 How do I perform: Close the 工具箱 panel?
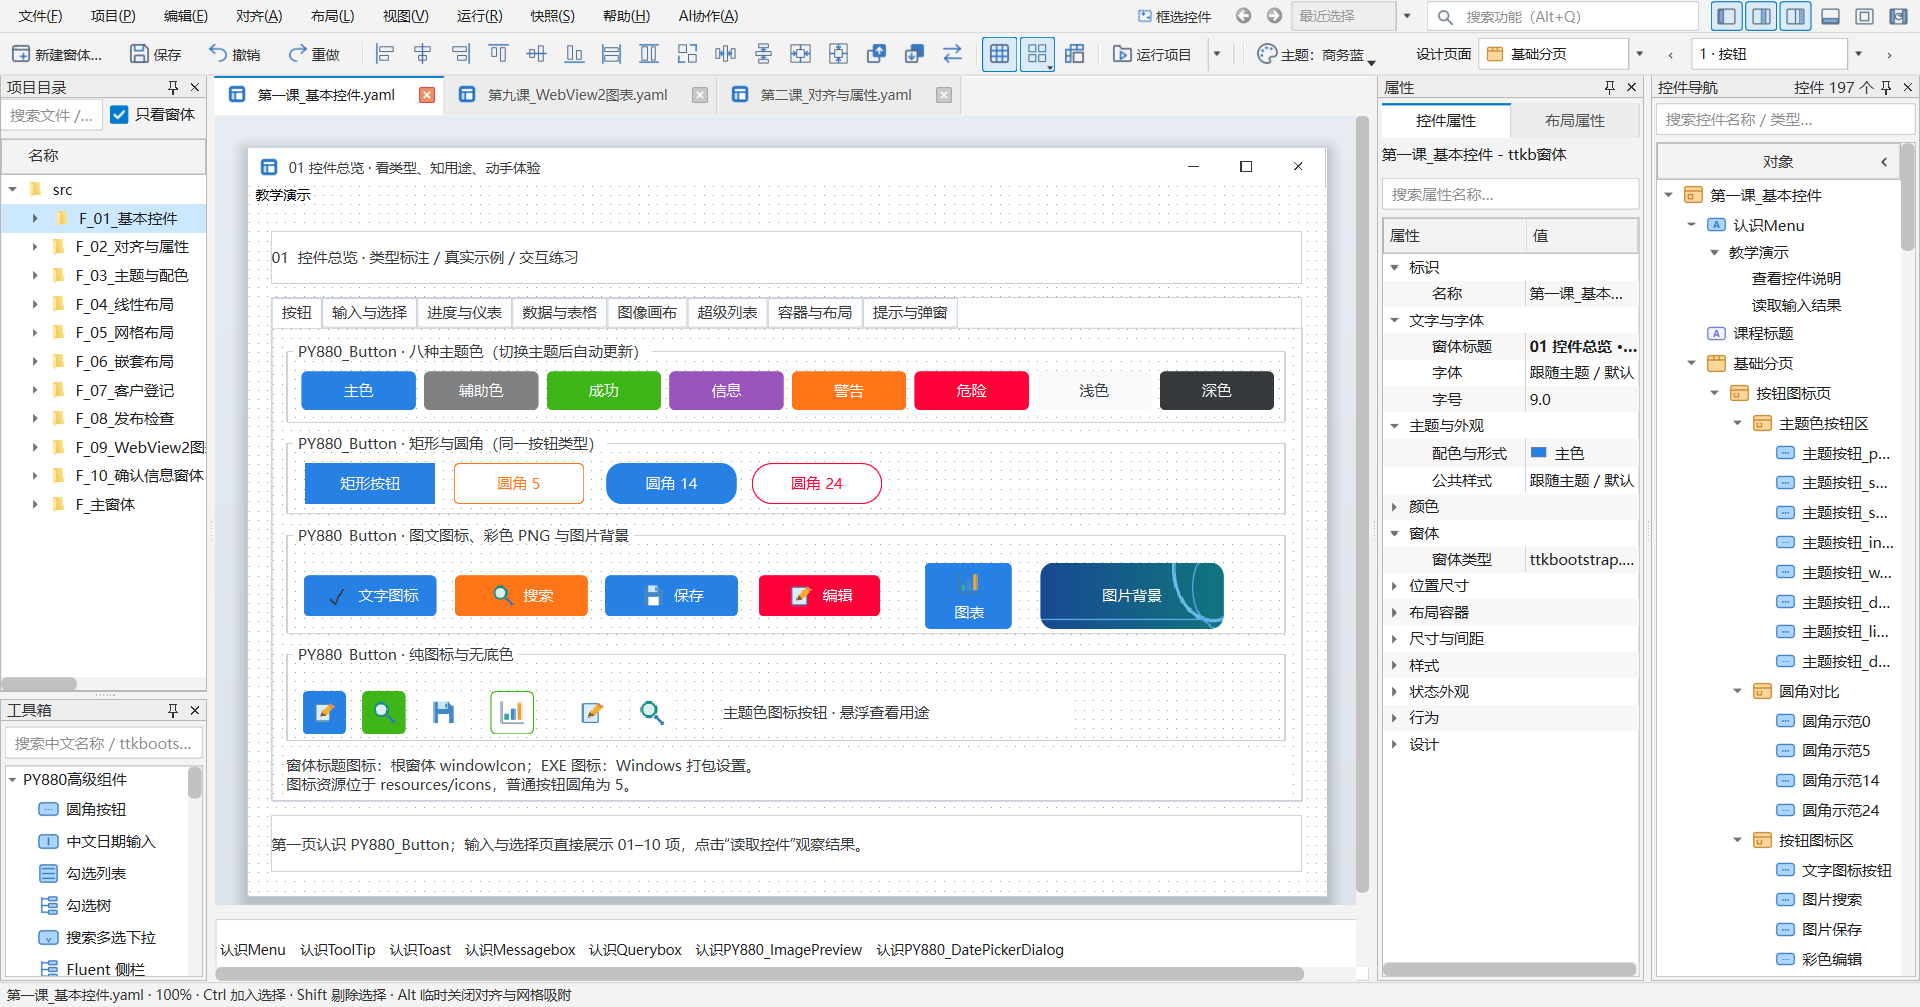pyautogui.click(x=195, y=710)
